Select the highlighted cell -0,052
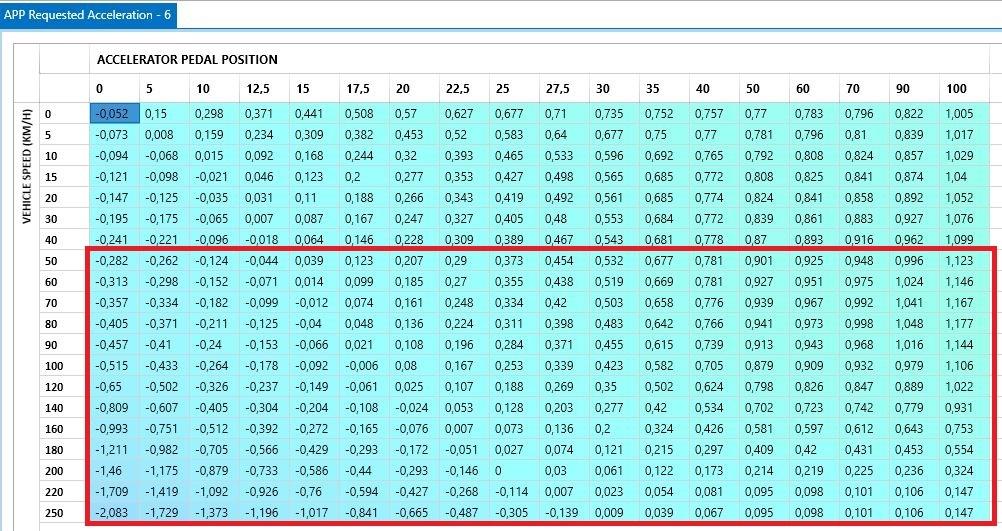The width and height of the screenshot is (1002, 531). pyautogui.click(x=114, y=114)
